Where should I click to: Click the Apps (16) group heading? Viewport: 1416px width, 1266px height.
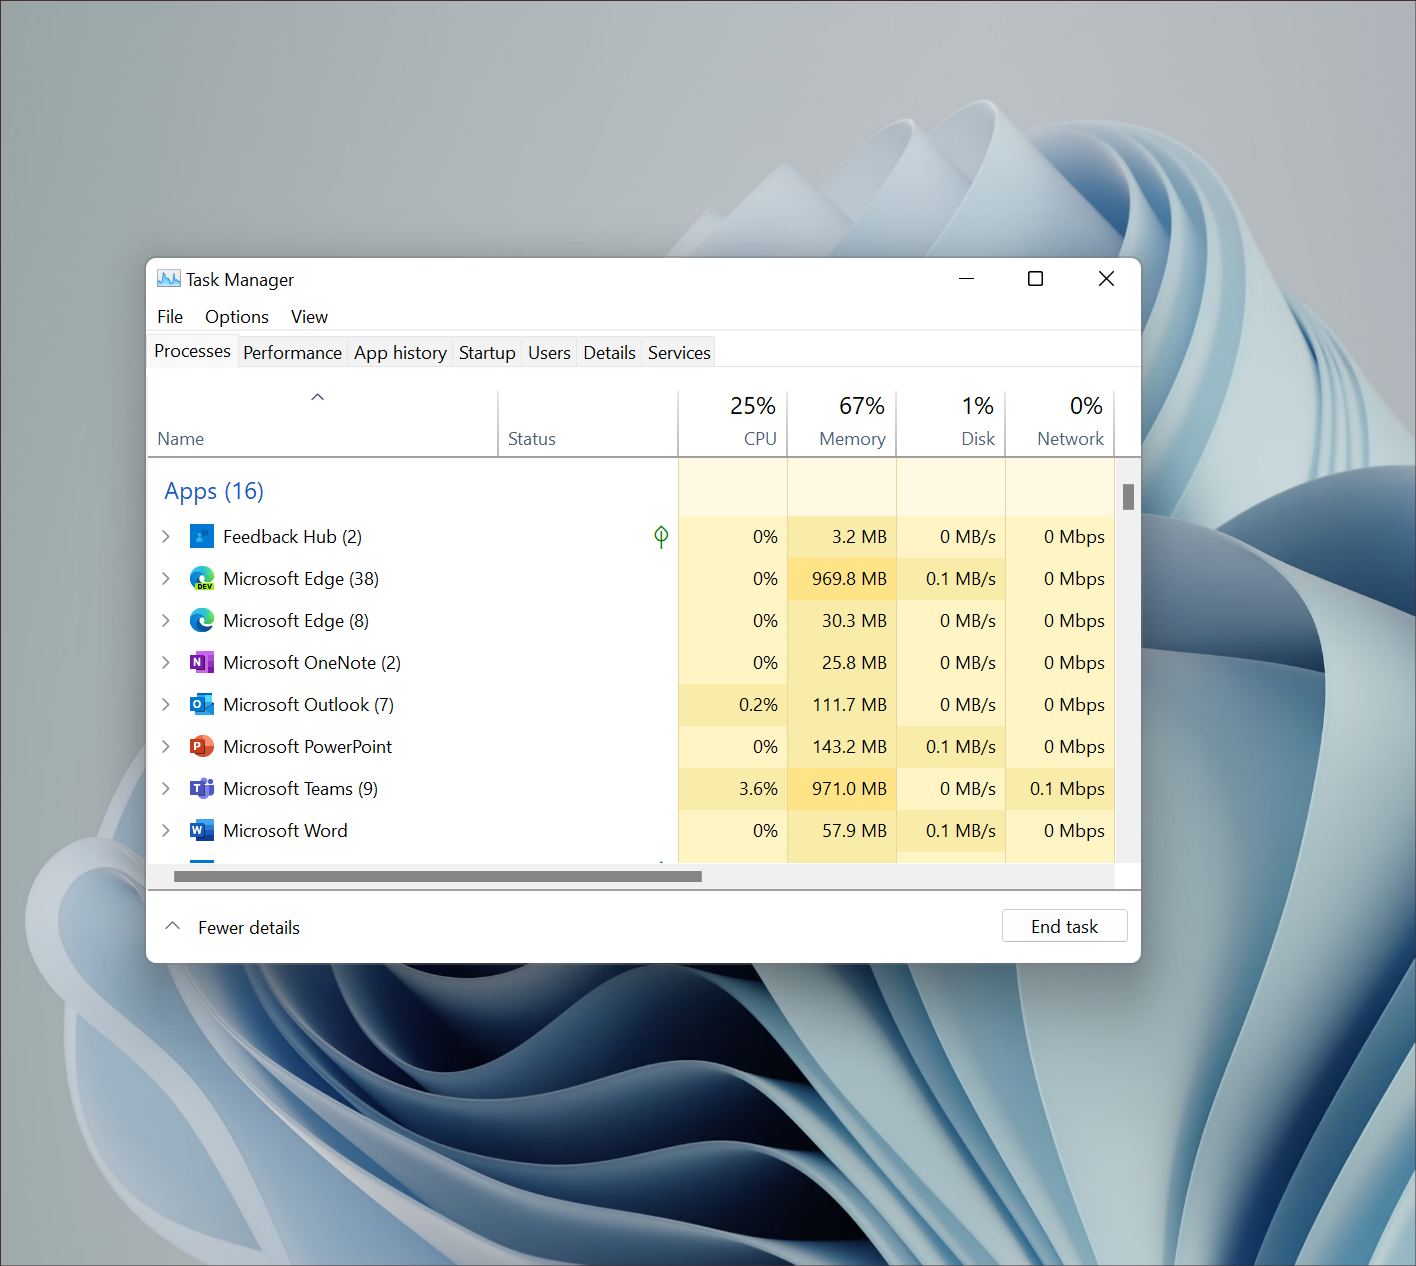point(214,491)
